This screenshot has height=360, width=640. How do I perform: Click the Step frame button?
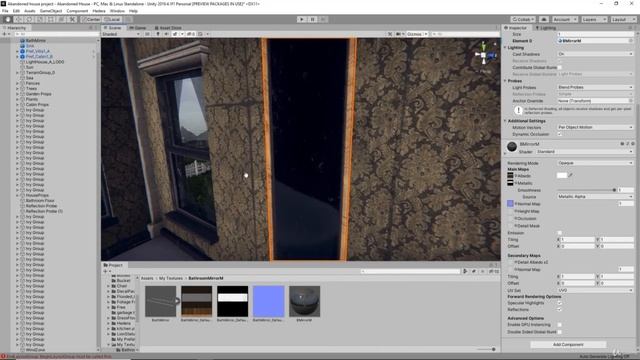323,19
